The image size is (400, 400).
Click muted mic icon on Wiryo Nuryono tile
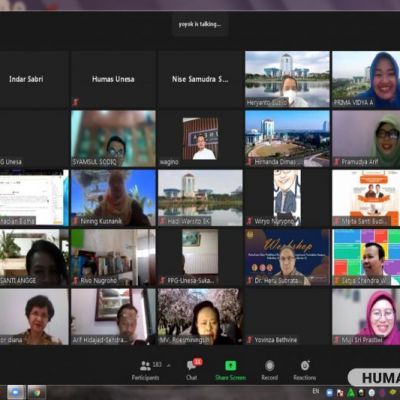point(249,221)
